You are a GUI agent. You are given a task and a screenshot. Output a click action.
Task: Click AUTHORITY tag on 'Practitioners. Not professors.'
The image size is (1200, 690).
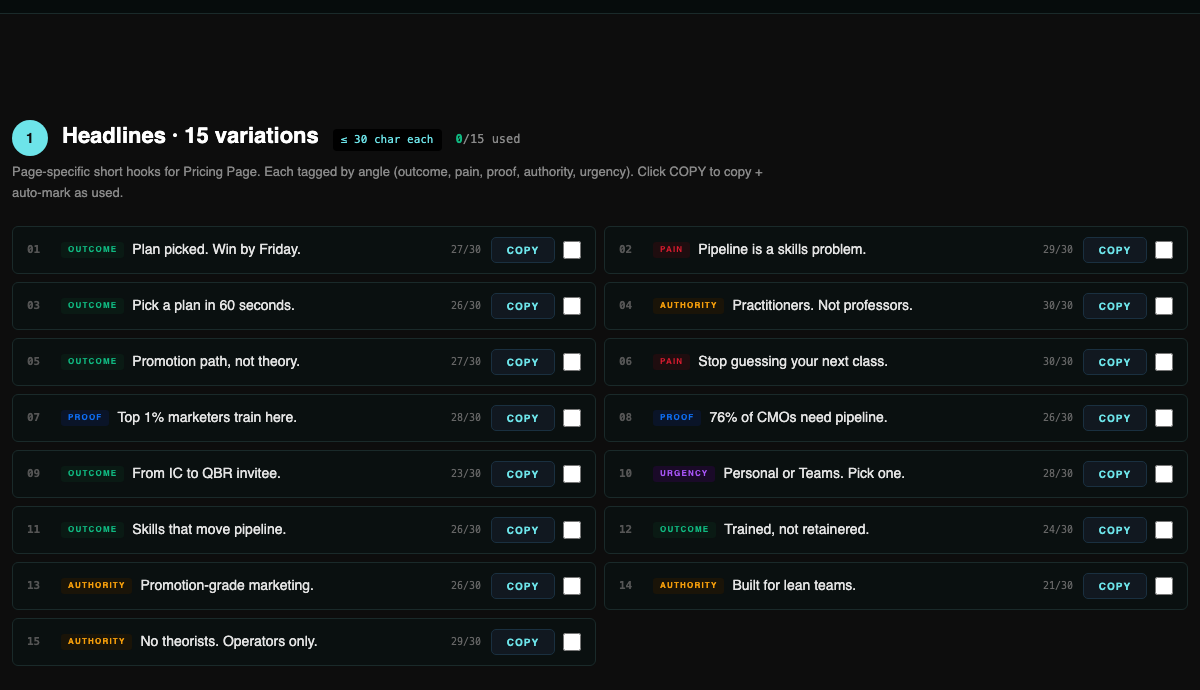(x=688, y=305)
